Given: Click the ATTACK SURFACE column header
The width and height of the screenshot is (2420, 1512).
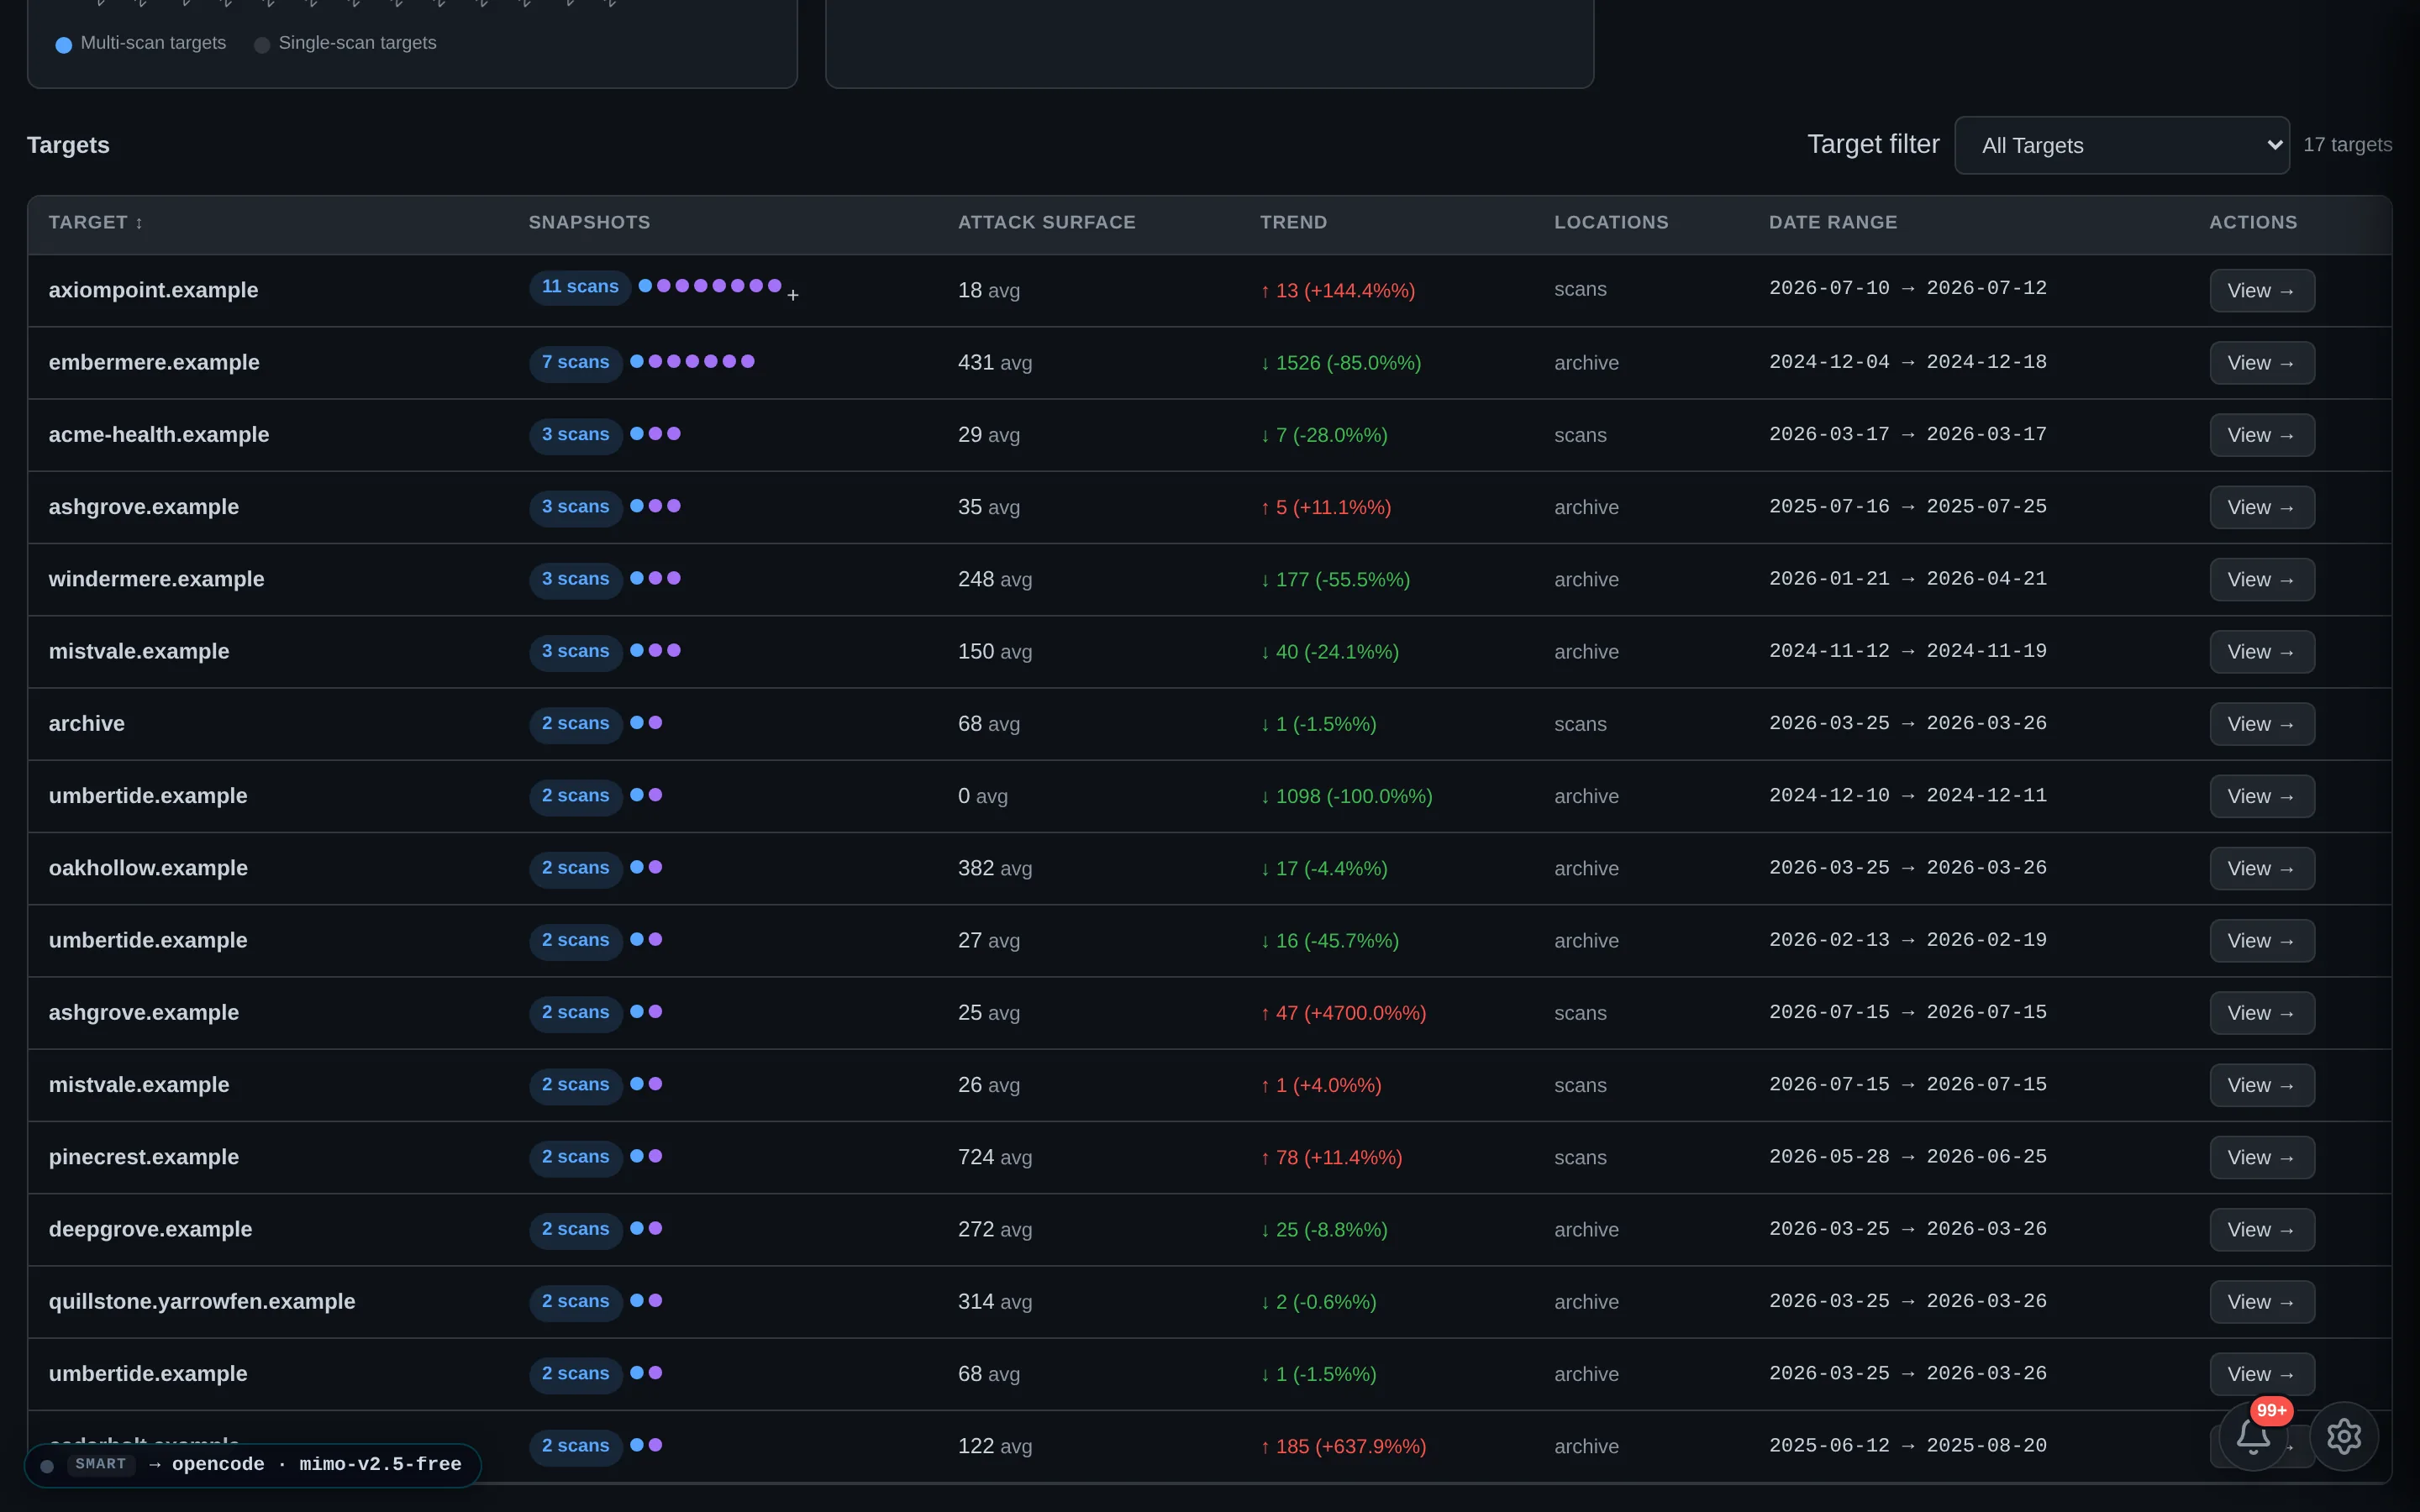Looking at the screenshot, I should click(1047, 222).
